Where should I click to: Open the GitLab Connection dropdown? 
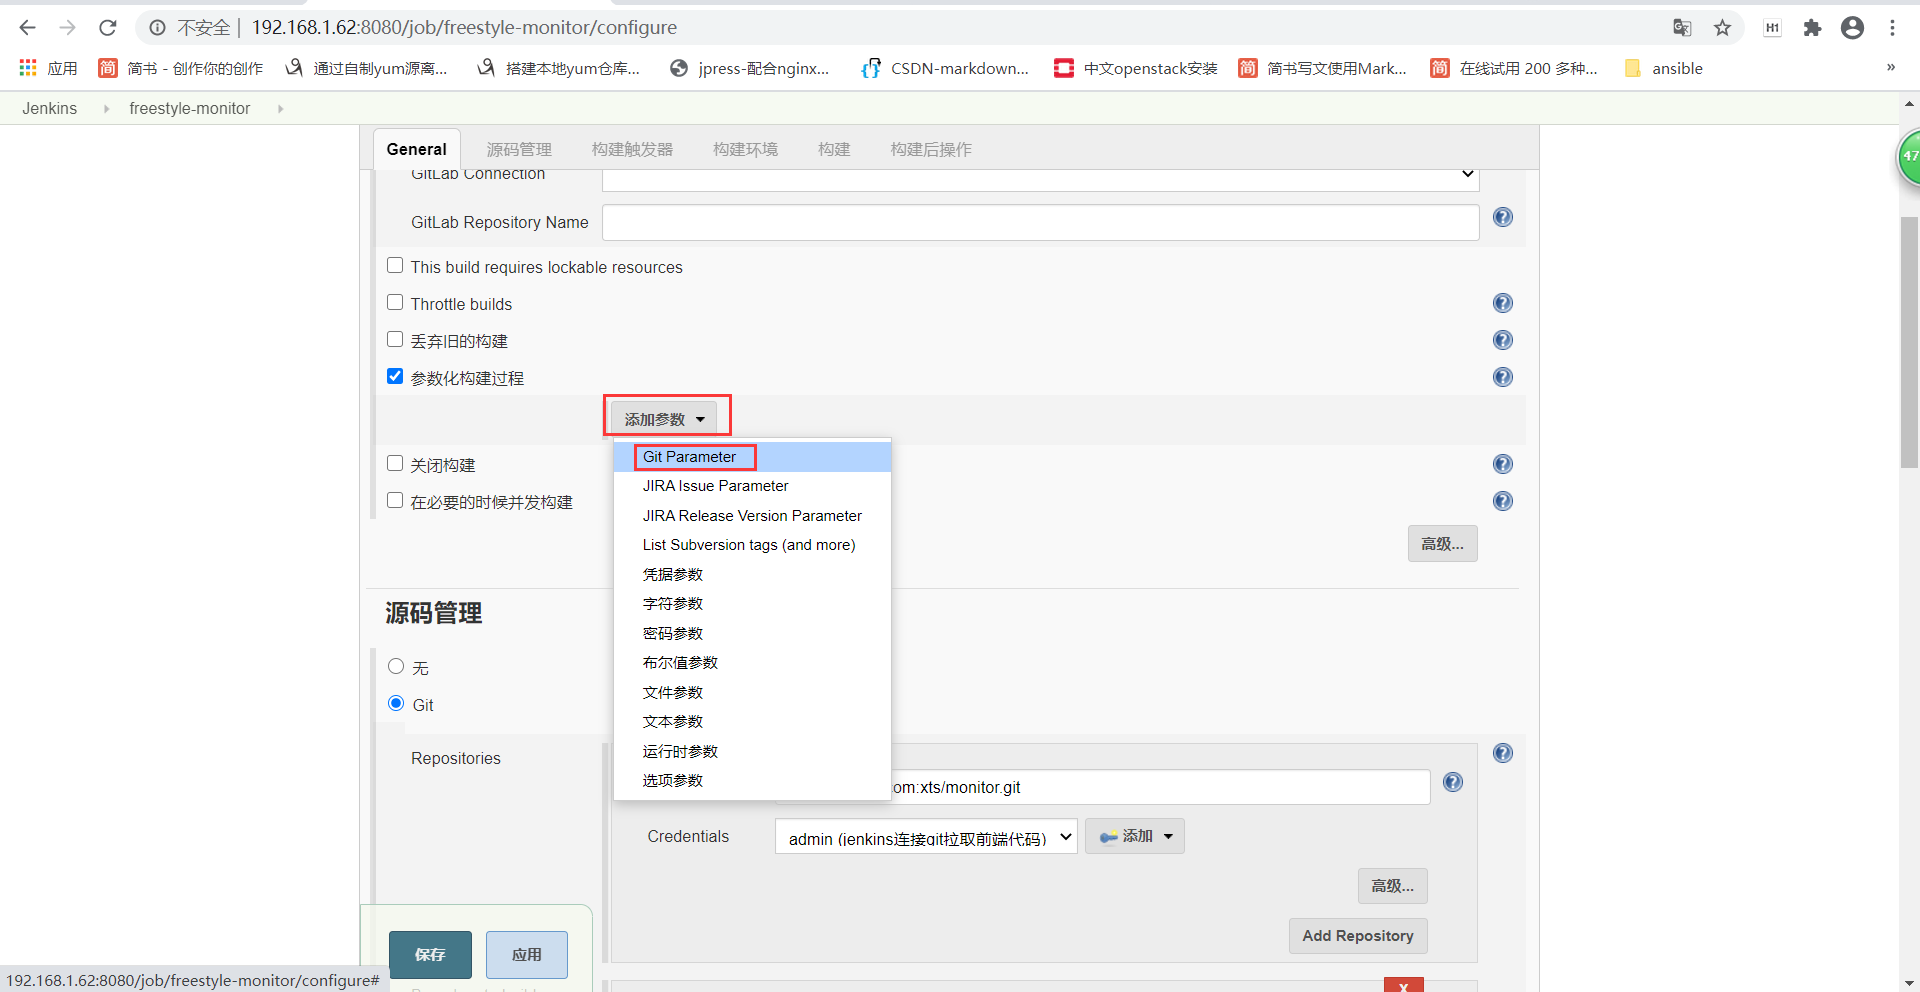point(1040,178)
